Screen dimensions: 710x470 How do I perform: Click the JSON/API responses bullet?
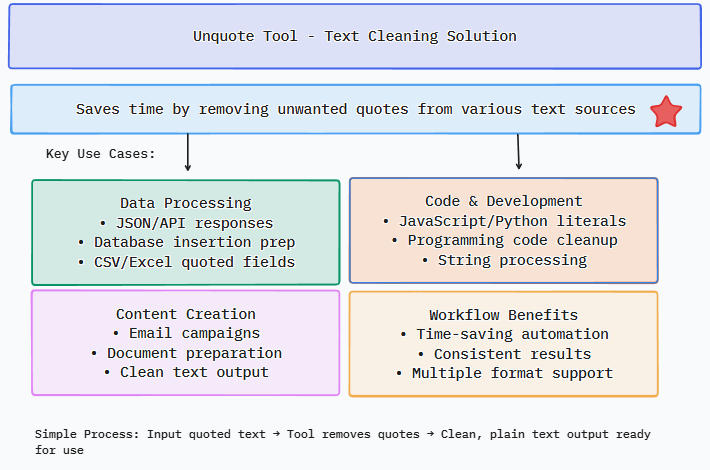(186, 223)
